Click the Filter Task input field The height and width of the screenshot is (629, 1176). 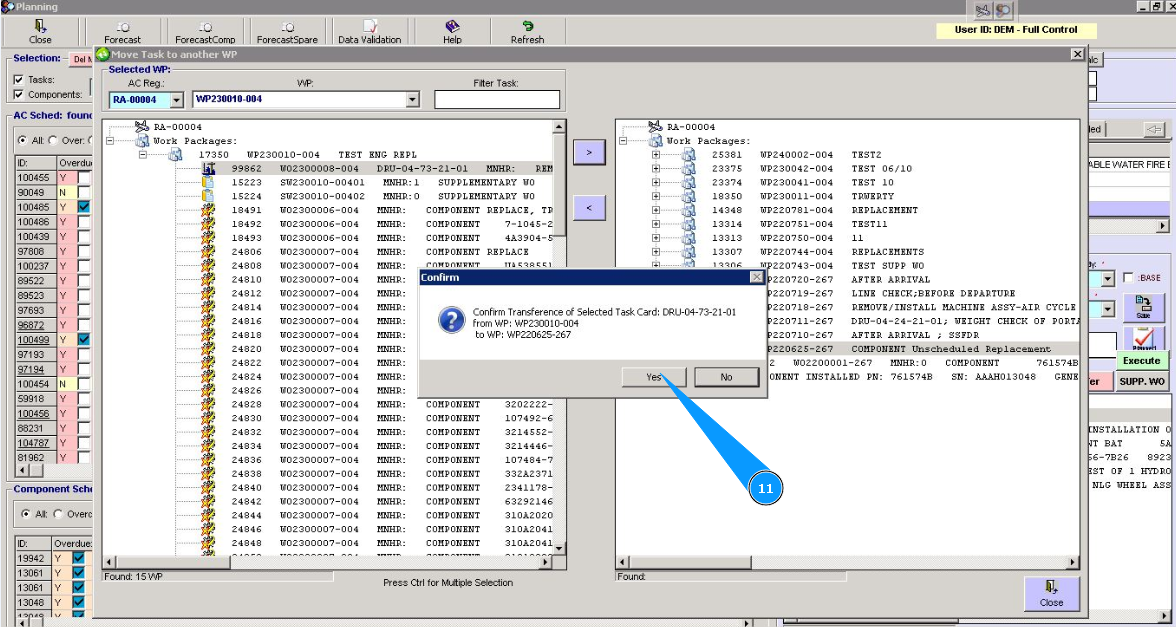(496, 100)
